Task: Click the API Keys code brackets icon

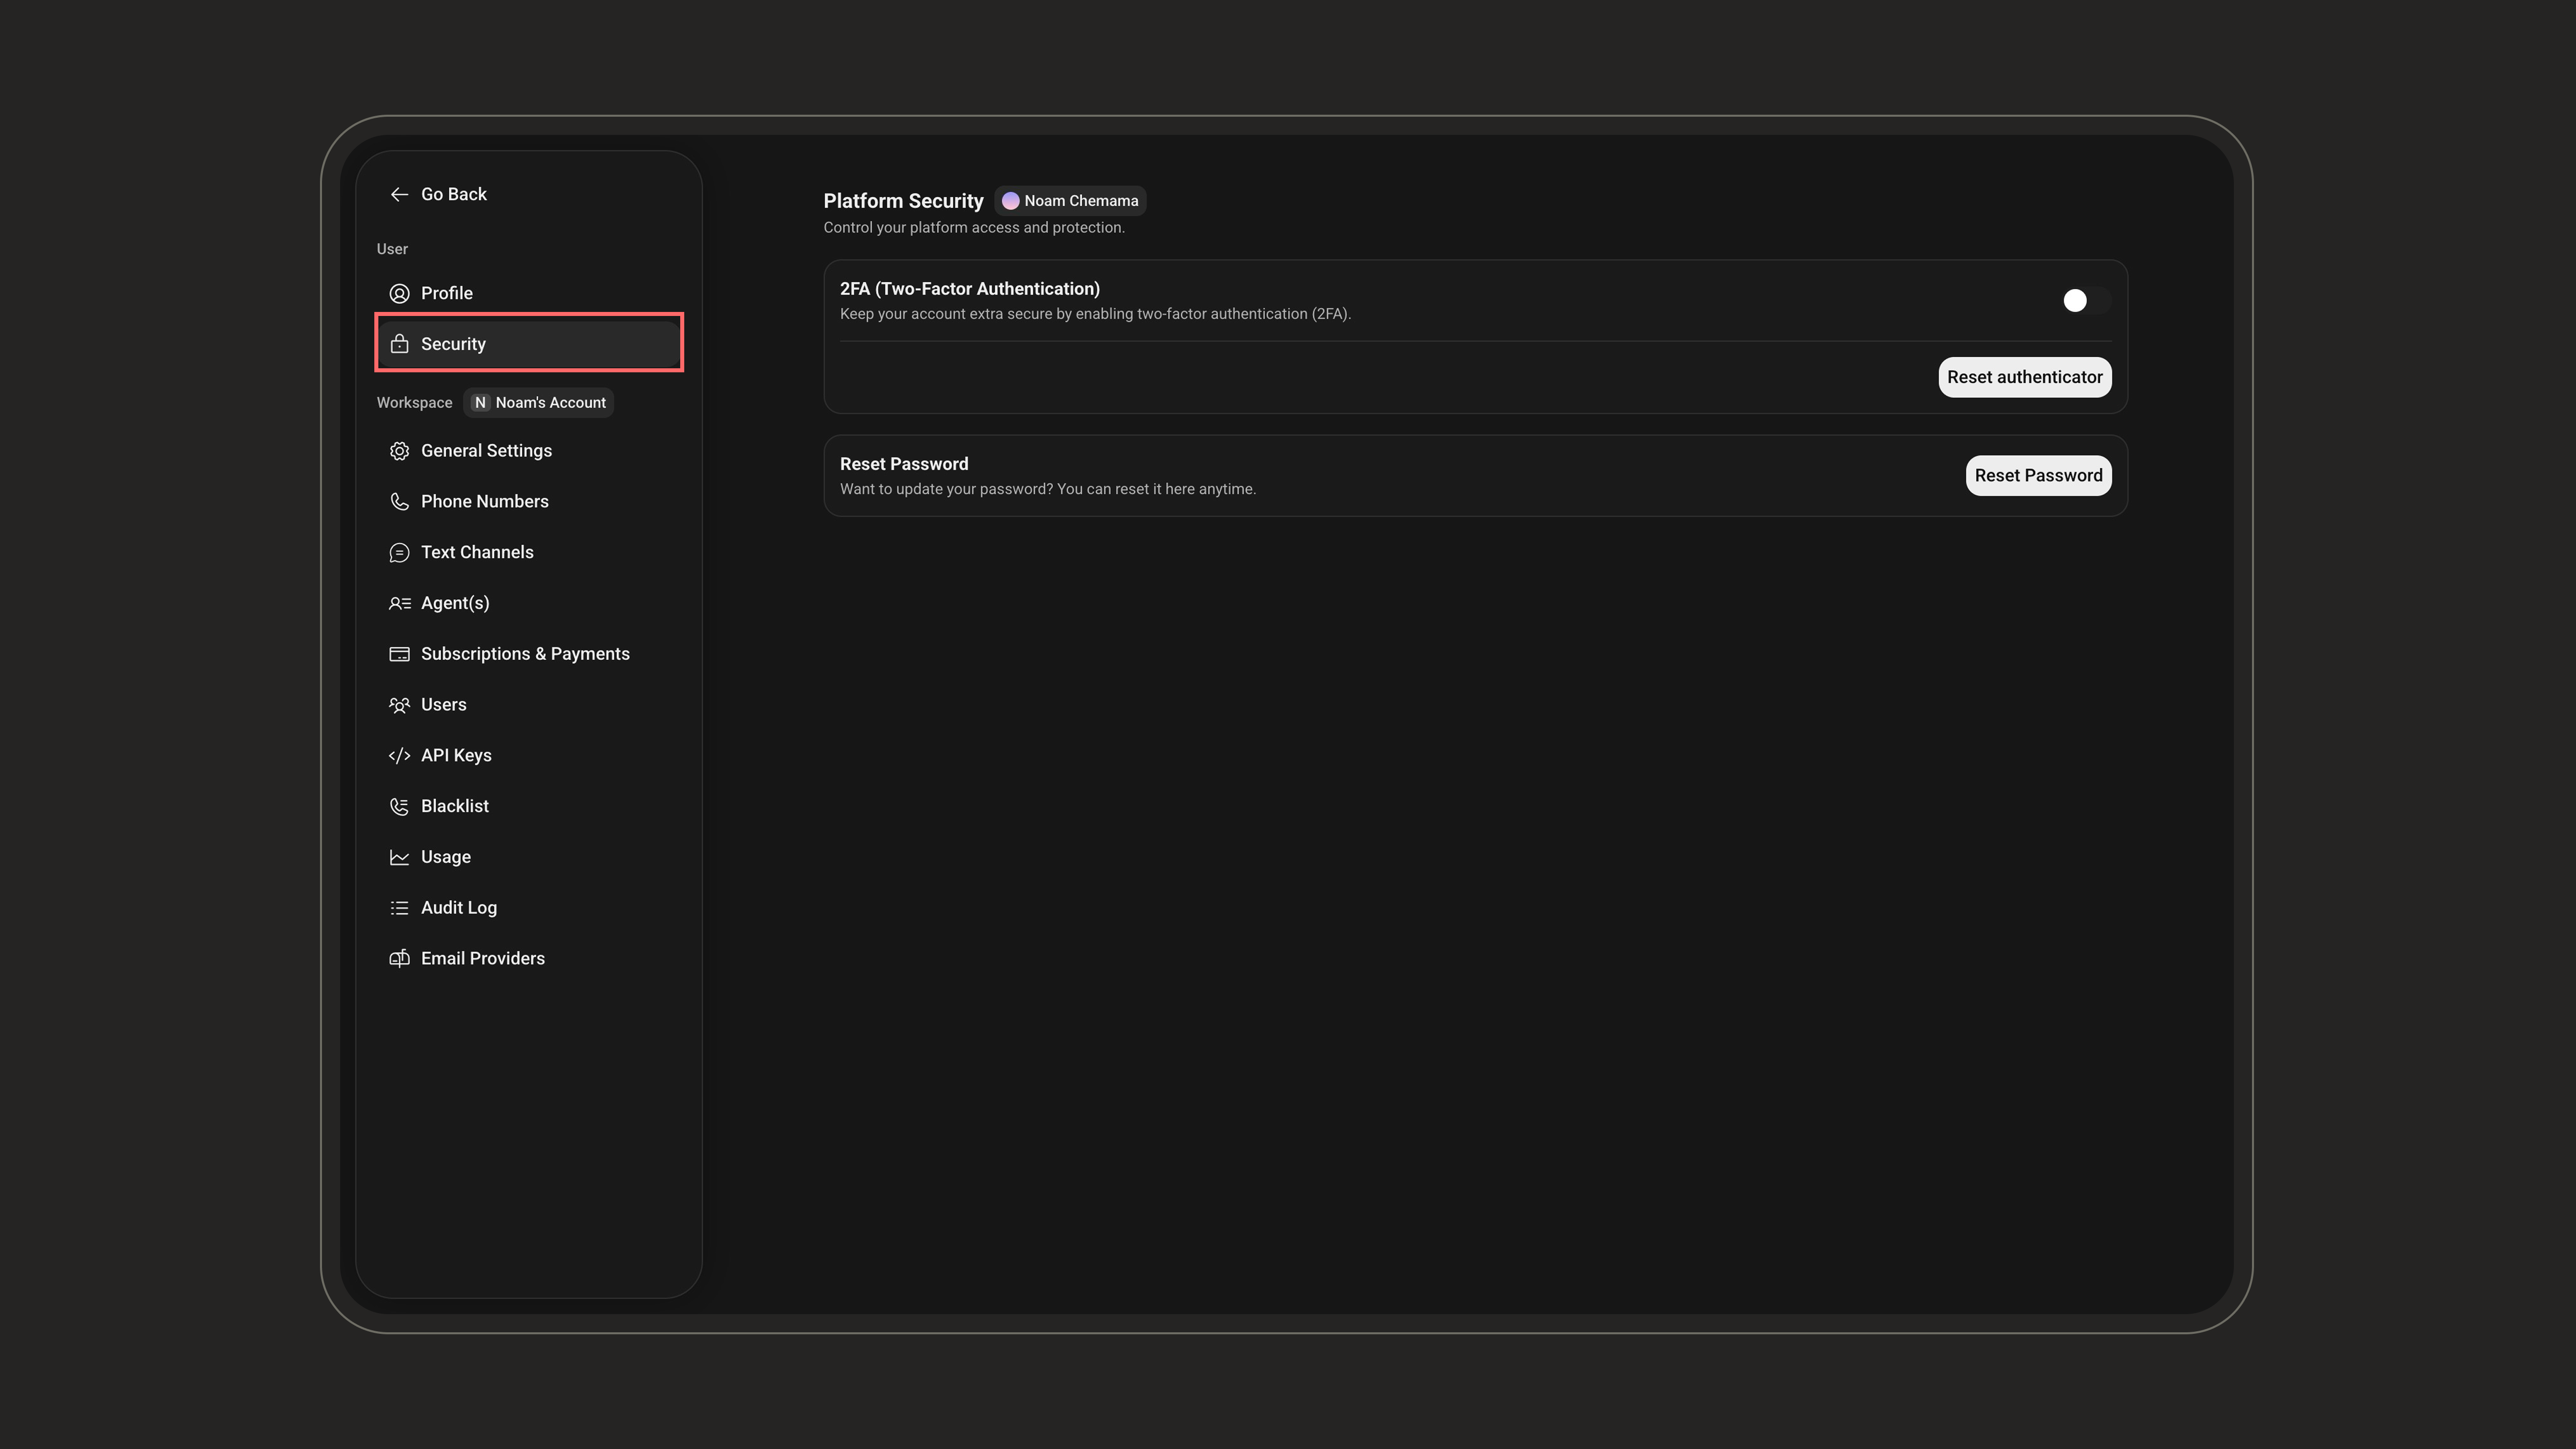Action: click(x=399, y=756)
